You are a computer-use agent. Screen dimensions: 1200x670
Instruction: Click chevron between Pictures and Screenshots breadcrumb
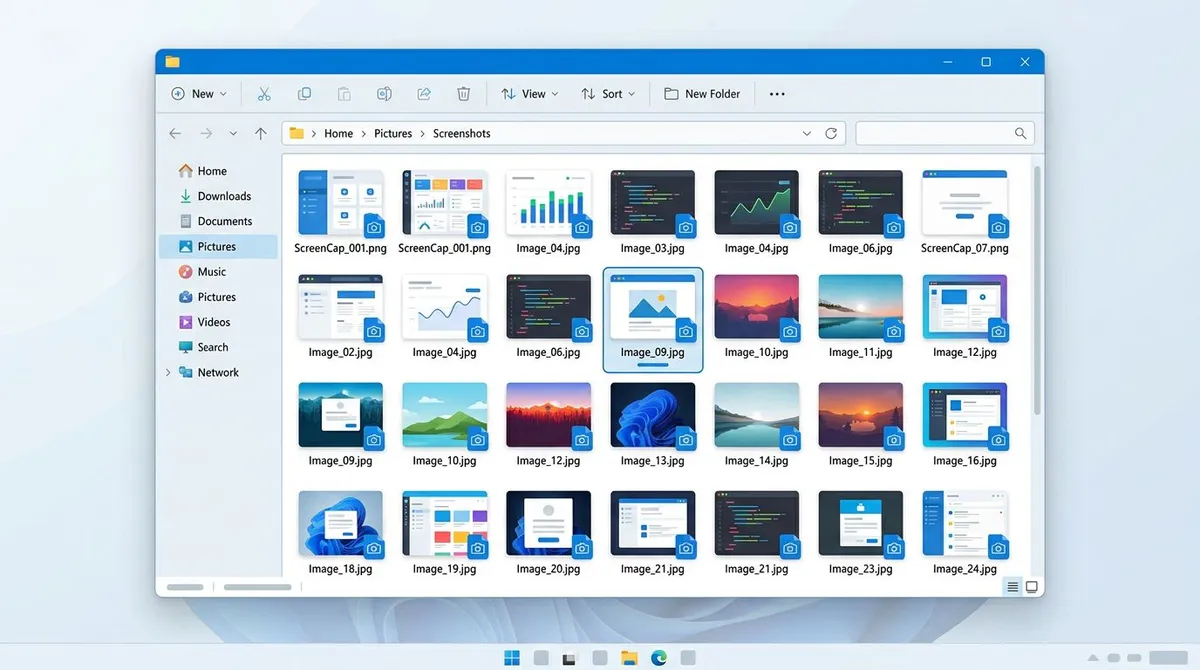(423, 133)
